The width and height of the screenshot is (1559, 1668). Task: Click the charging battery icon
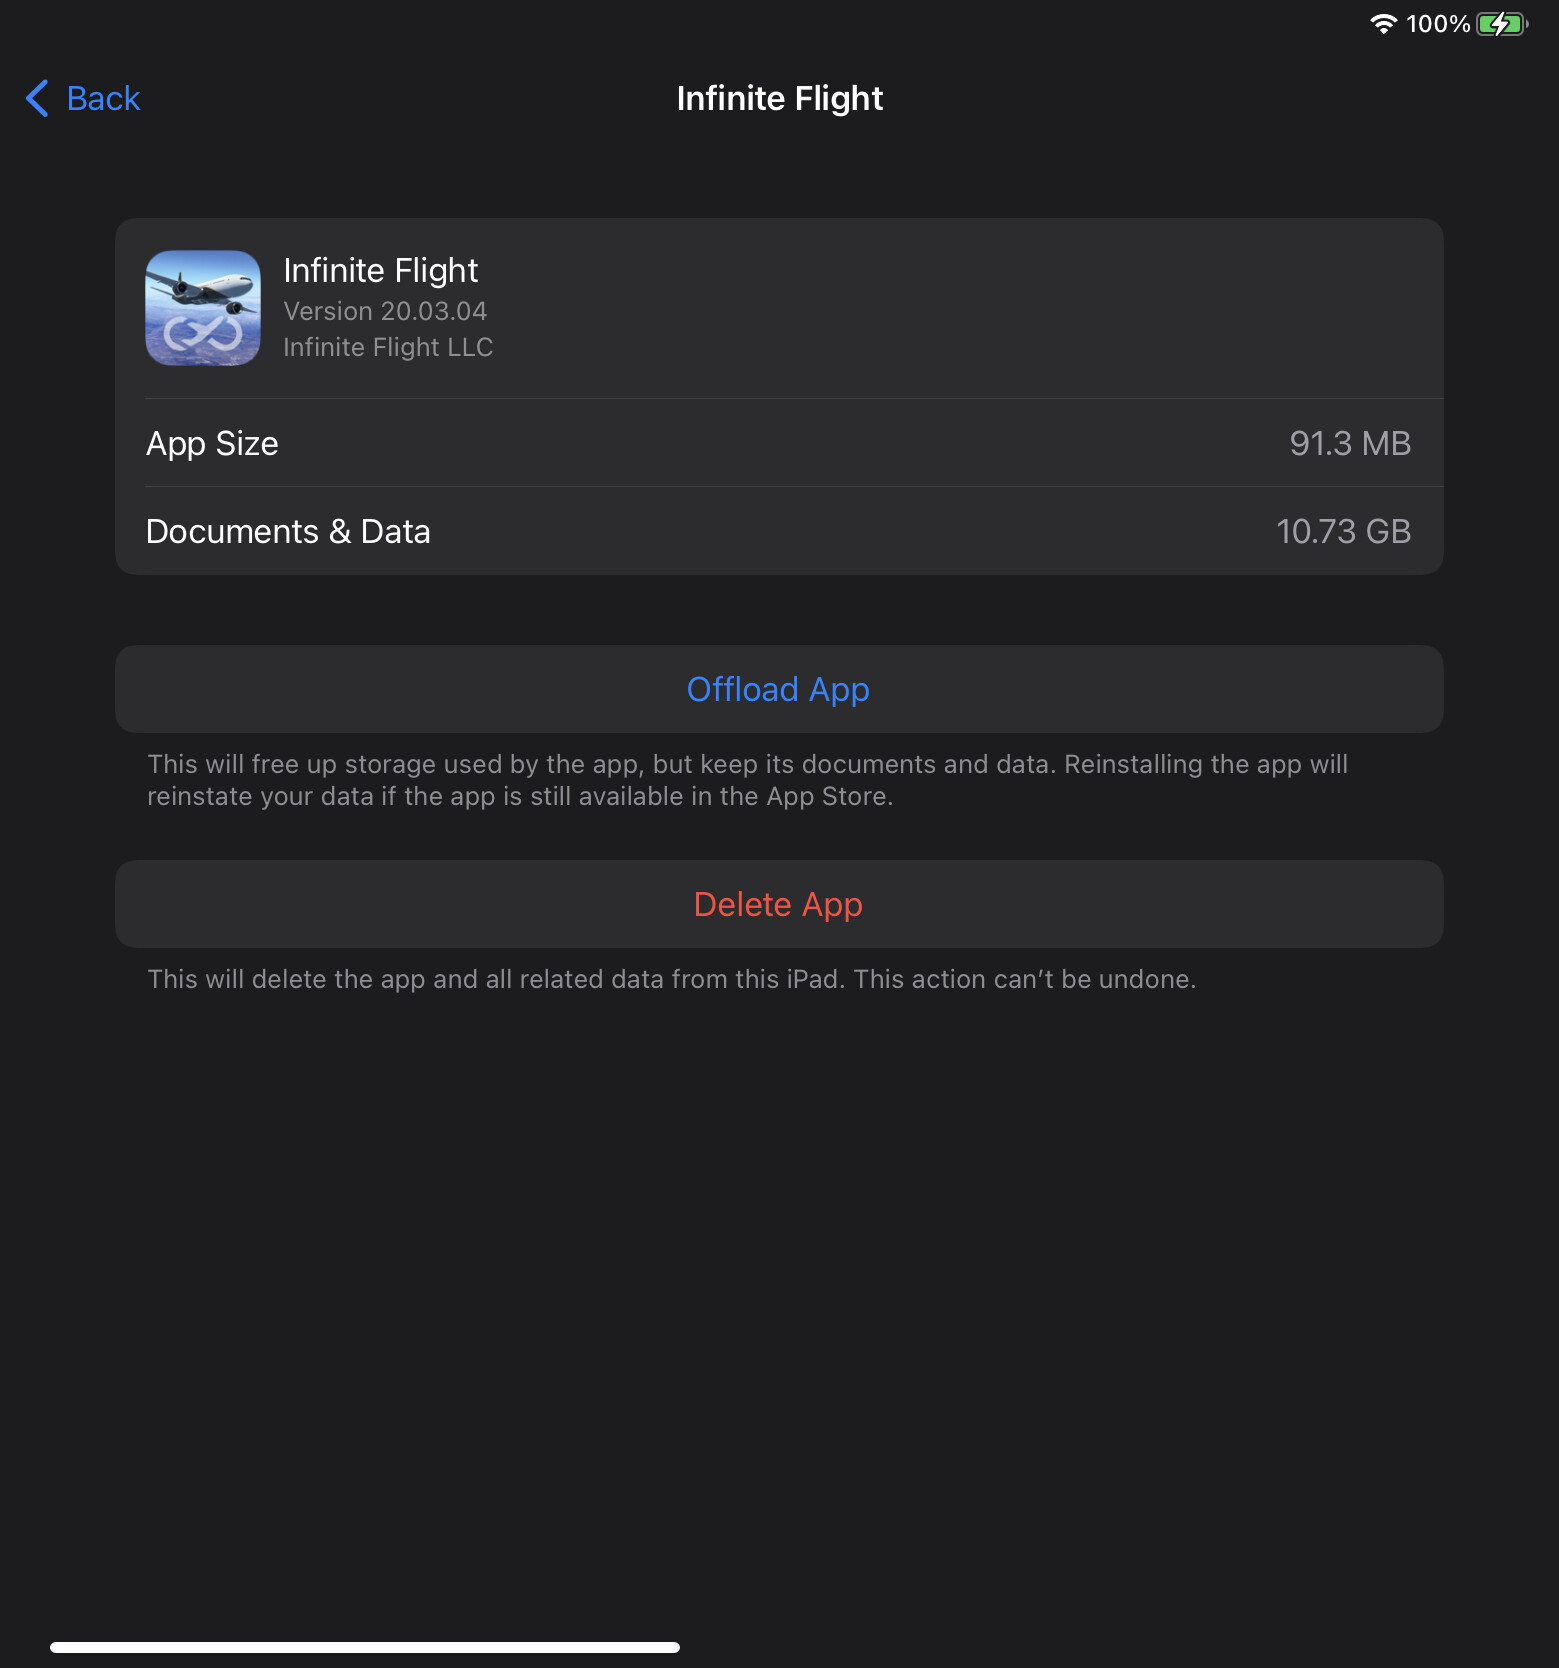click(x=1502, y=23)
